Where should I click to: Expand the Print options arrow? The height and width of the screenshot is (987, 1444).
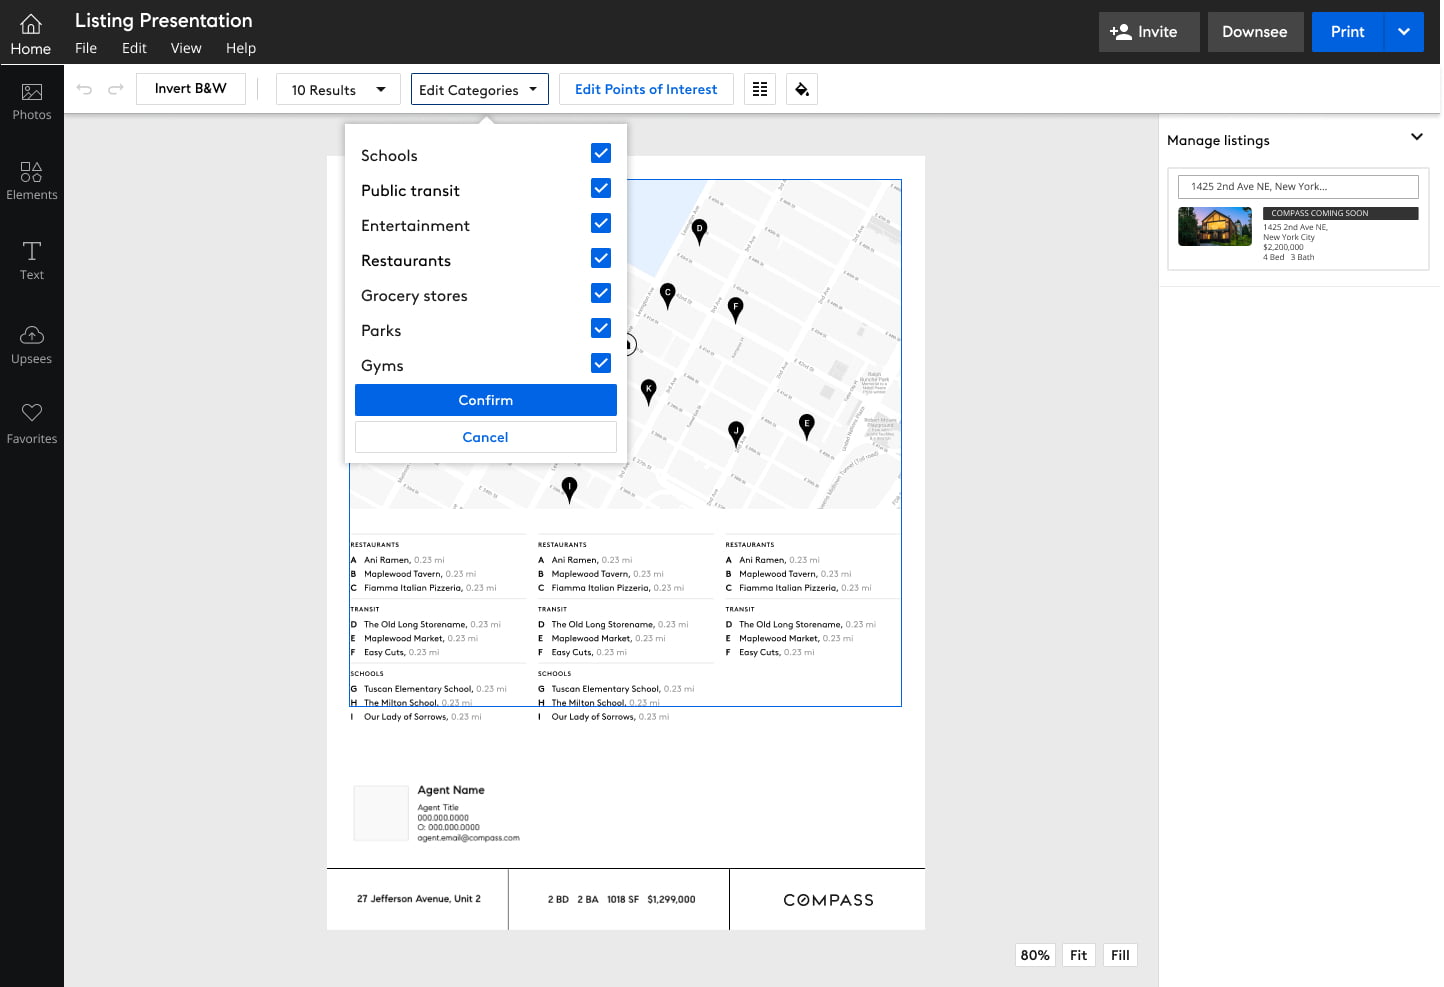(1404, 32)
